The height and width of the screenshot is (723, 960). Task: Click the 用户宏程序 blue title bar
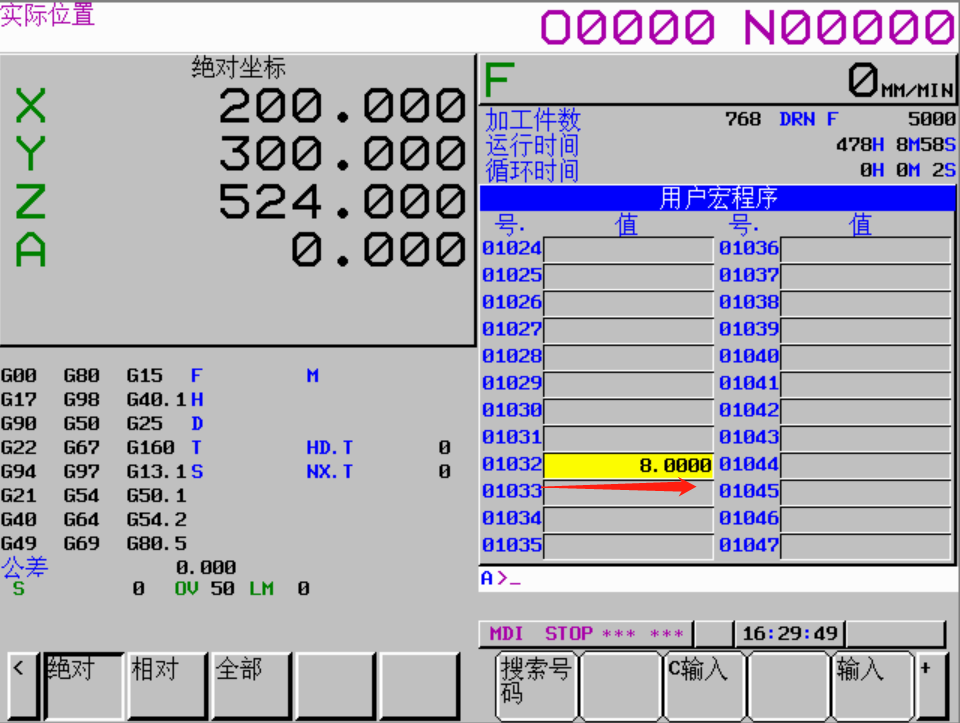[717, 198]
